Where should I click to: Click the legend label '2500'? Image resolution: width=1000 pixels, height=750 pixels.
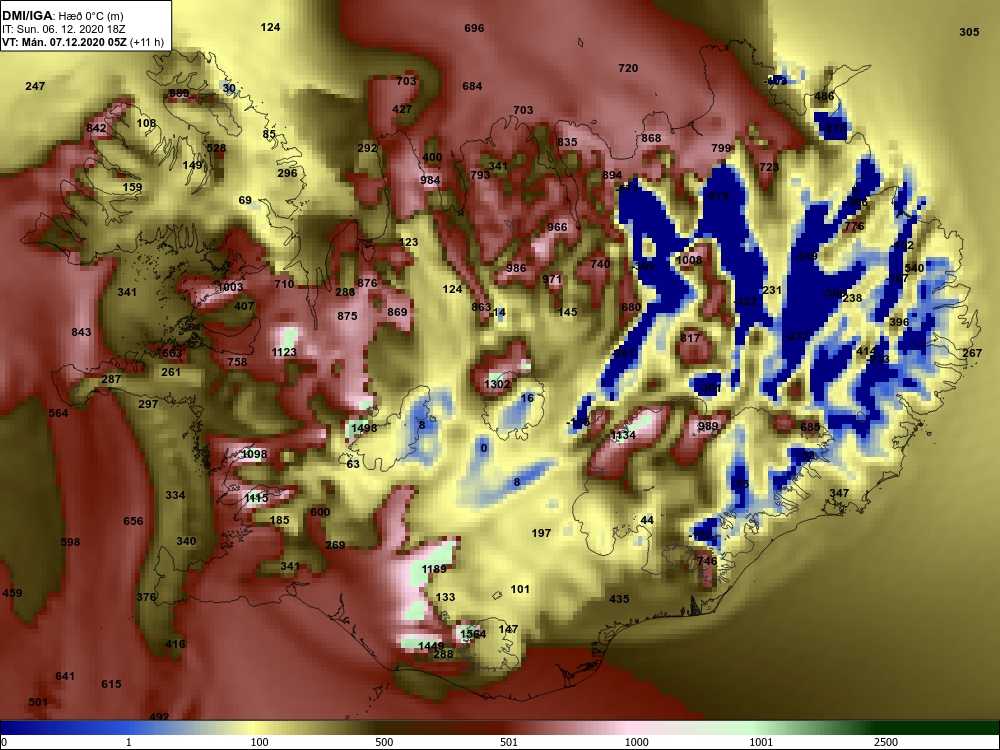point(886,742)
